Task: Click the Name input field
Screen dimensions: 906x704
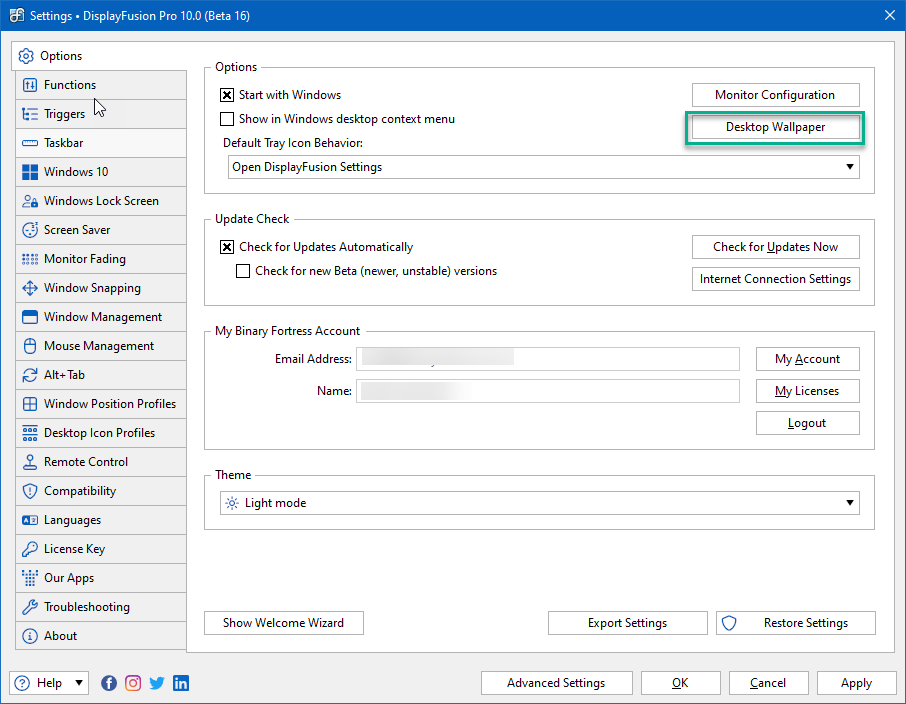Action: coord(548,391)
